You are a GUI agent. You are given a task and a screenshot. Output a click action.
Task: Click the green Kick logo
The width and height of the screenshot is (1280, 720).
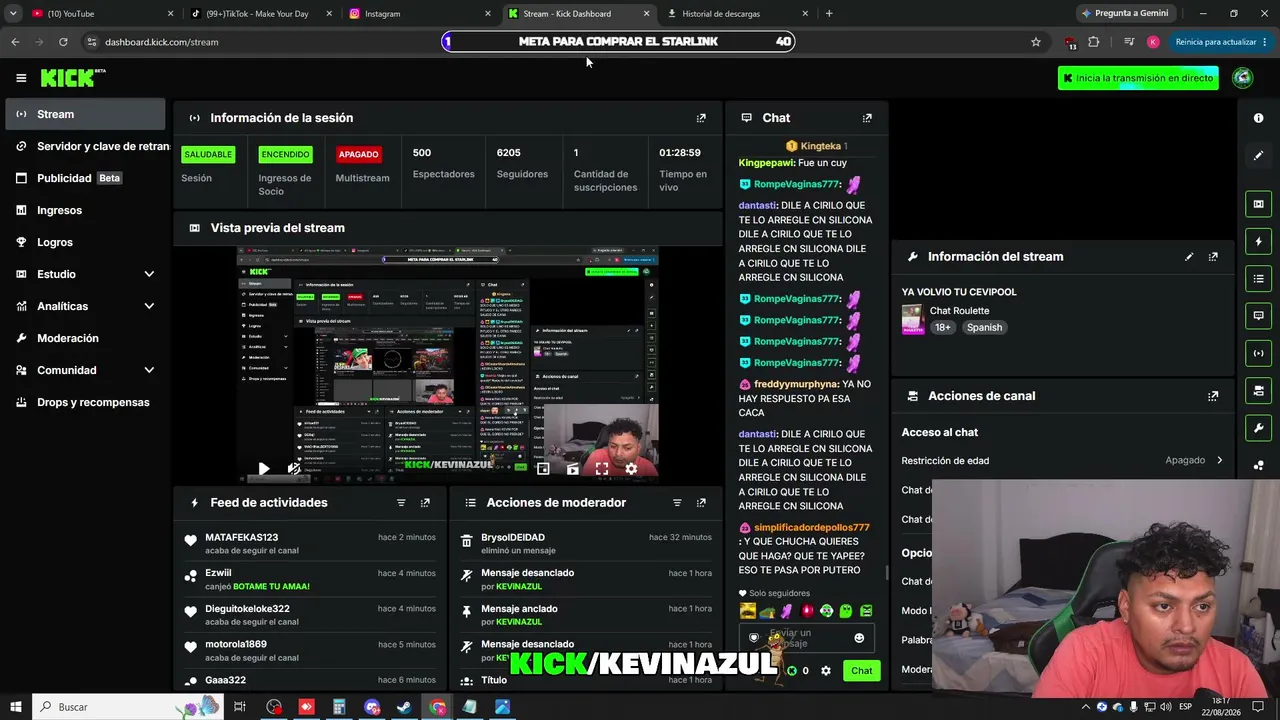pyautogui.click(x=72, y=78)
